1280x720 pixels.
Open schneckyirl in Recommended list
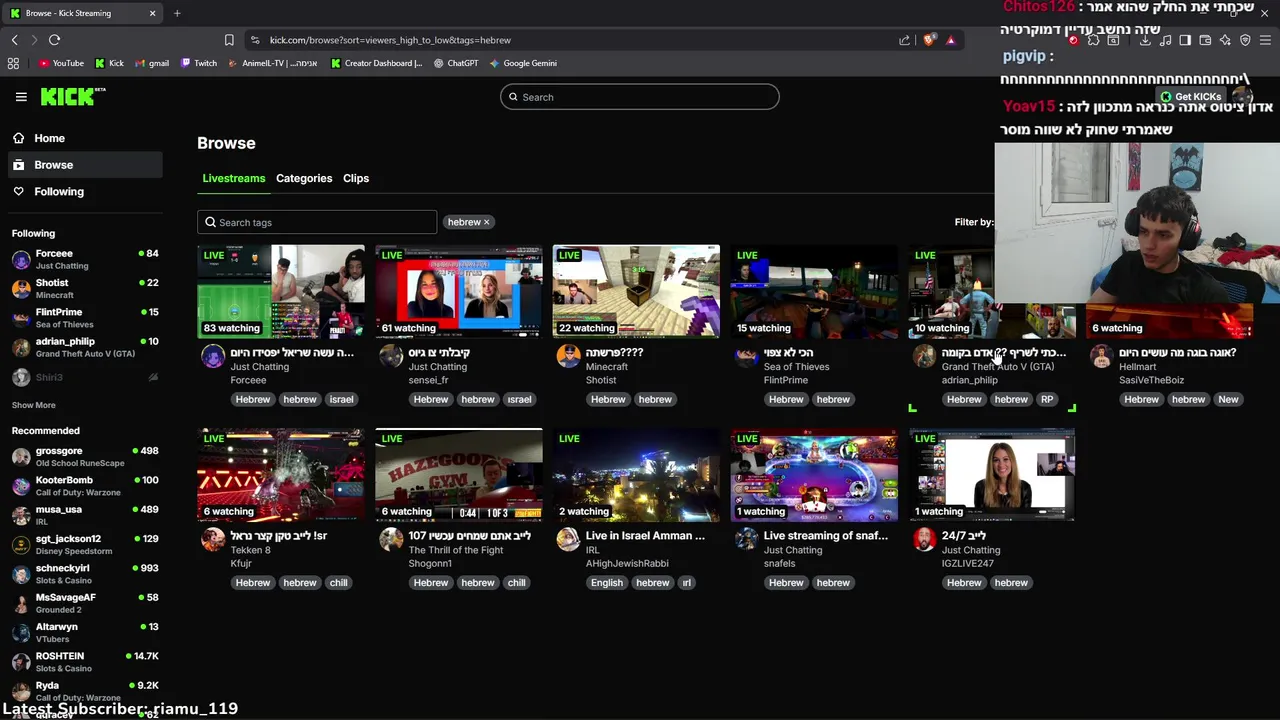pyautogui.click(x=84, y=574)
